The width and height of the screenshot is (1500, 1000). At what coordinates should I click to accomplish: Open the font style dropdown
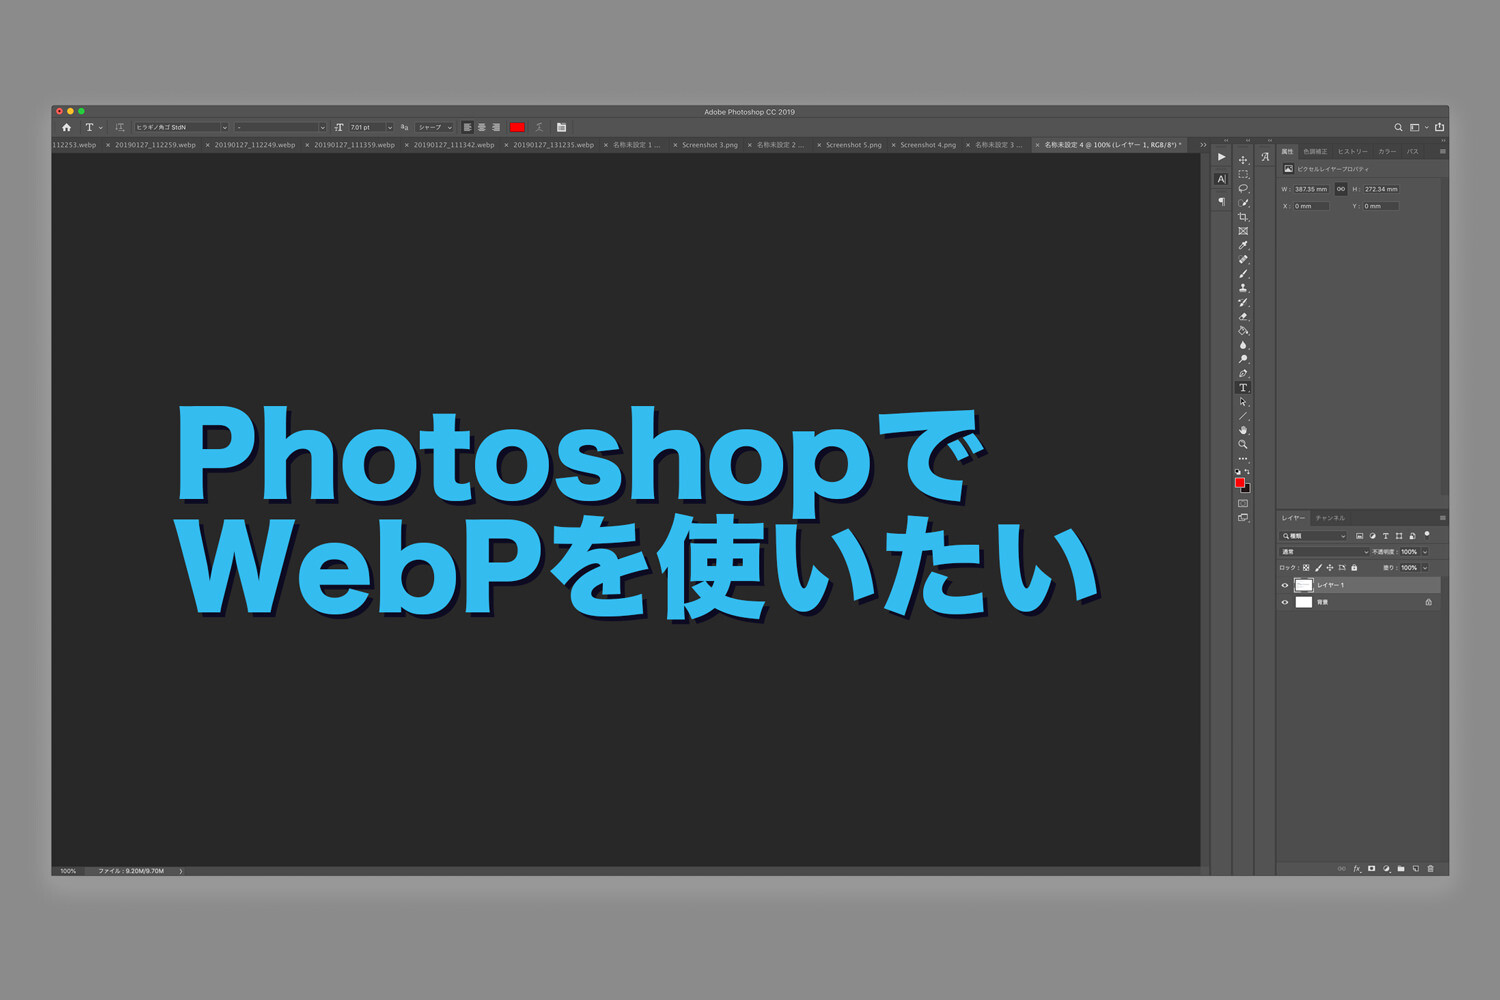pos(280,127)
